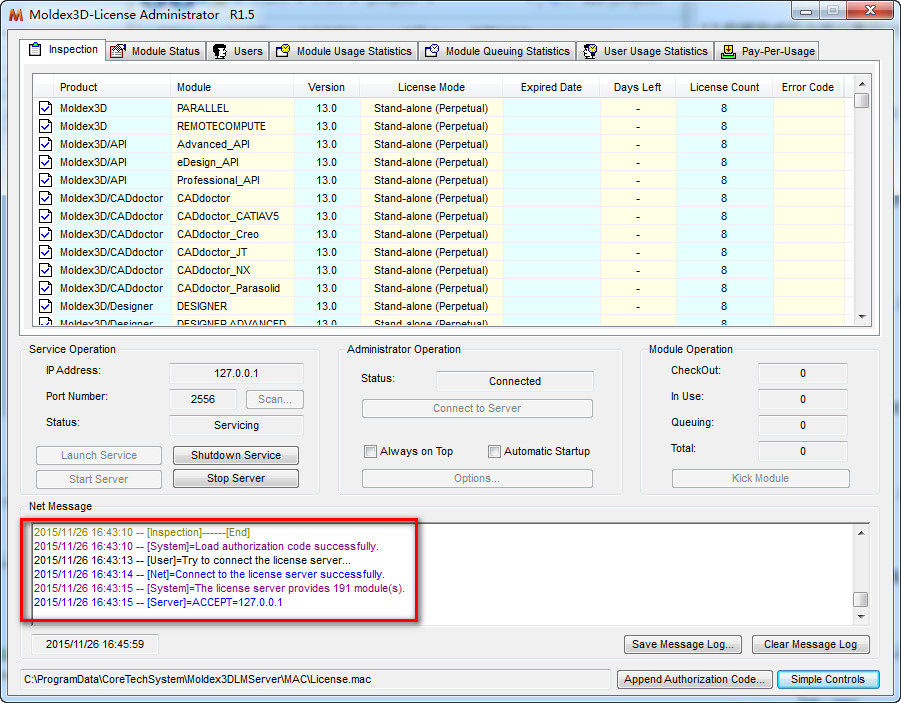Click the Module Queuing Statistics tab icon
Image resolution: width=901 pixels, height=703 pixels.
[x=432, y=51]
